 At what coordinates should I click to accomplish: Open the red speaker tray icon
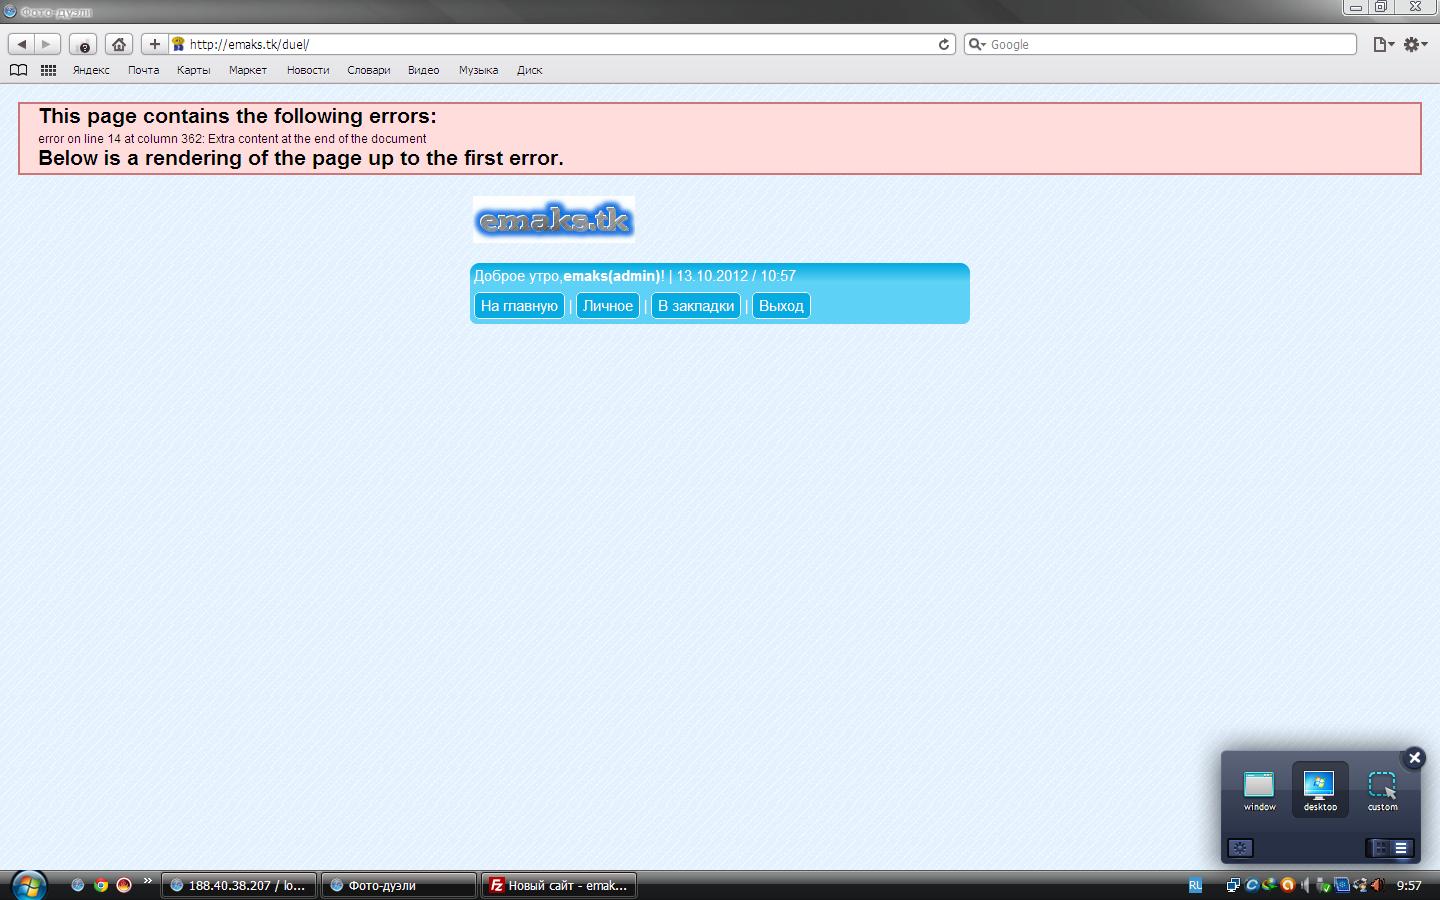[1378, 885]
